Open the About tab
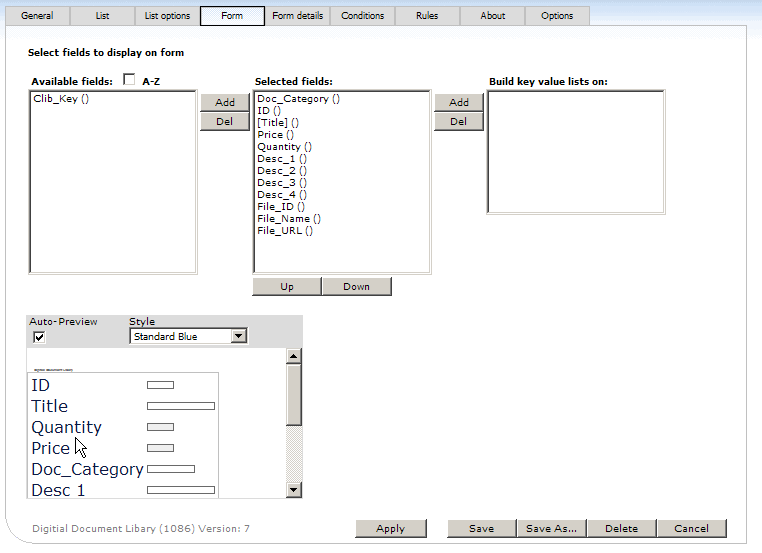Screen dimensions: 762x553 click(x=492, y=16)
